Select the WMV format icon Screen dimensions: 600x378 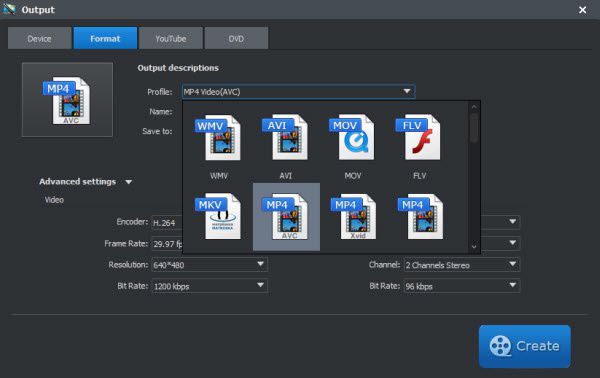click(218, 137)
